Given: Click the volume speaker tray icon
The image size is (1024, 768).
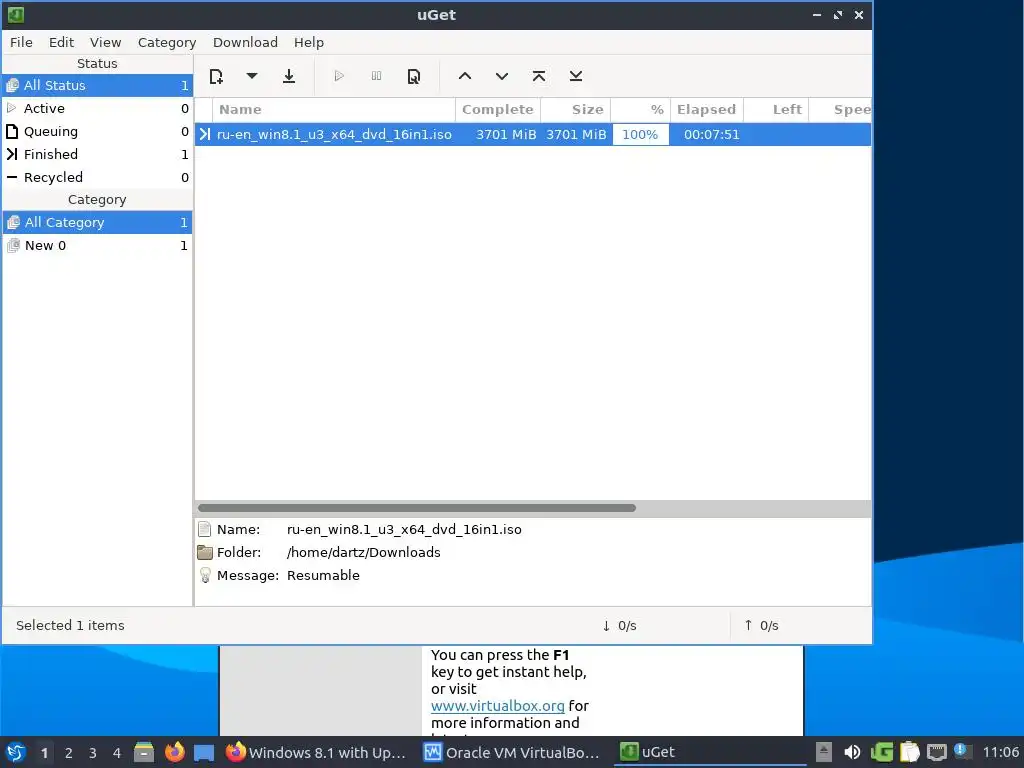Looking at the screenshot, I should (x=852, y=752).
